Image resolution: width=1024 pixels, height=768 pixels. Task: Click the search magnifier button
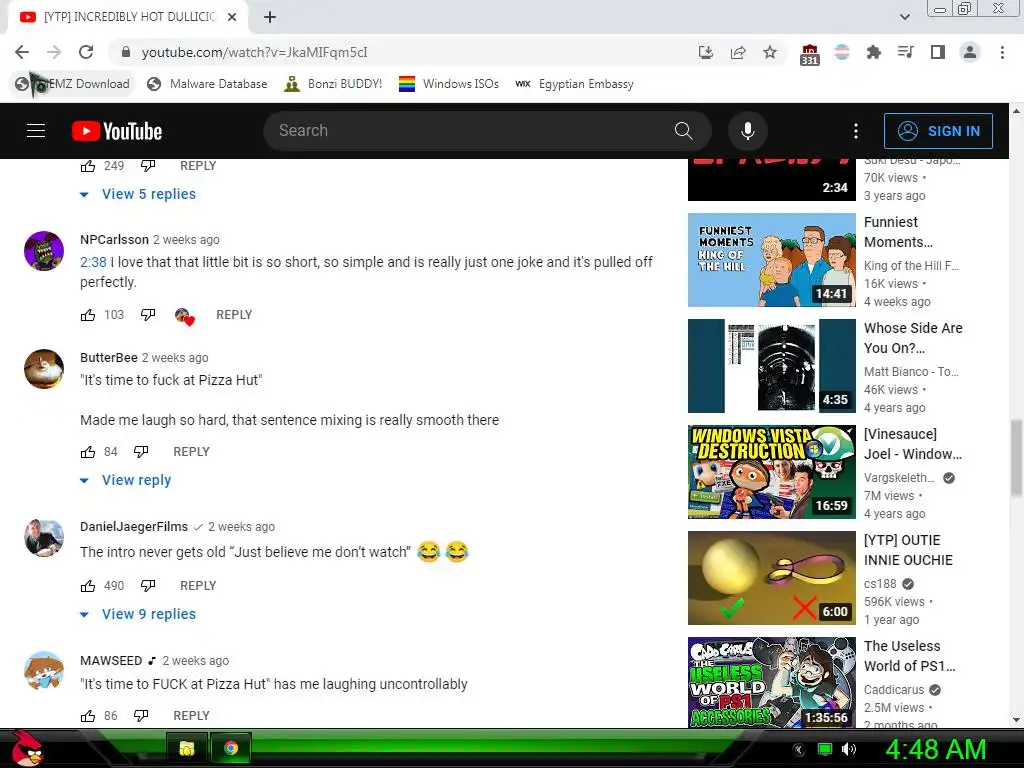(x=683, y=131)
